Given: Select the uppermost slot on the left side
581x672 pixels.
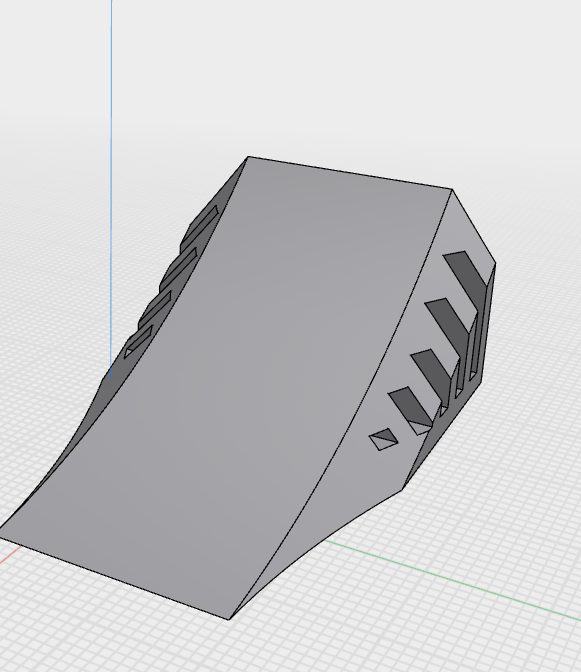Looking at the screenshot, I should coord(200,227).
